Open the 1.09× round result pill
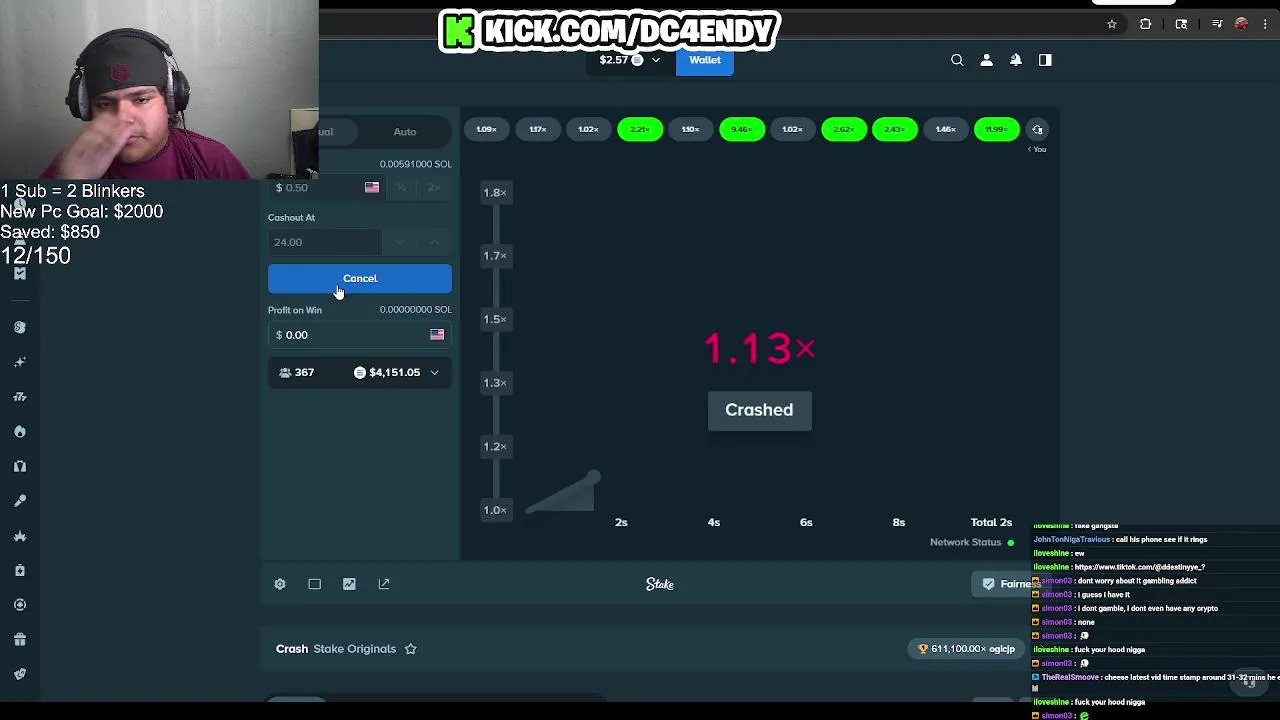Screen dimensions: 1280x720 (x=487, y=129)
